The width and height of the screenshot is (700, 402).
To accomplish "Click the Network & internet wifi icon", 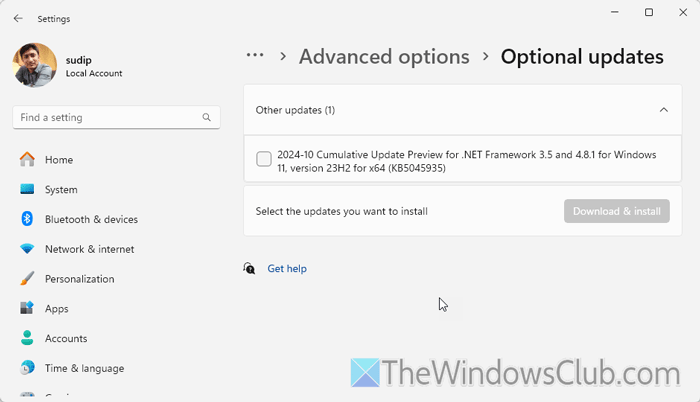I will [27, 249].
